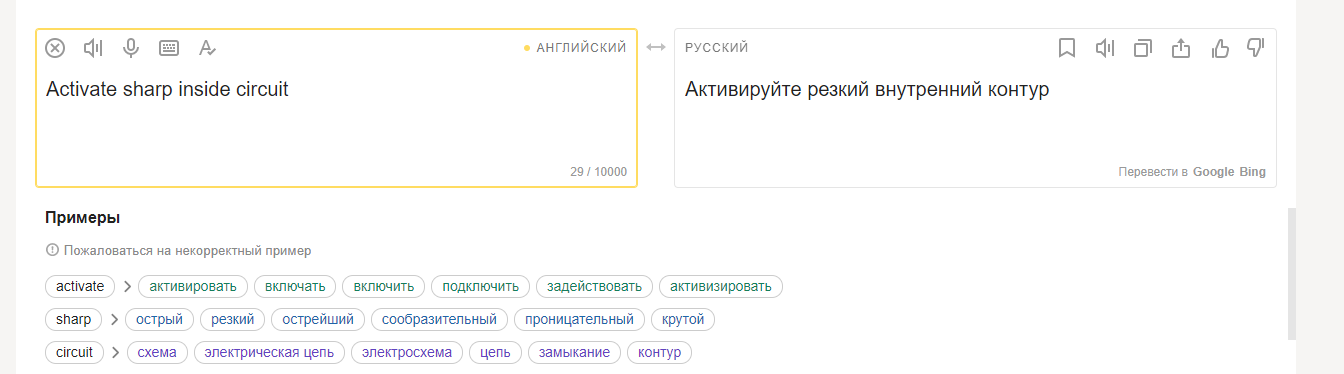Copy the translated text

1143,48
